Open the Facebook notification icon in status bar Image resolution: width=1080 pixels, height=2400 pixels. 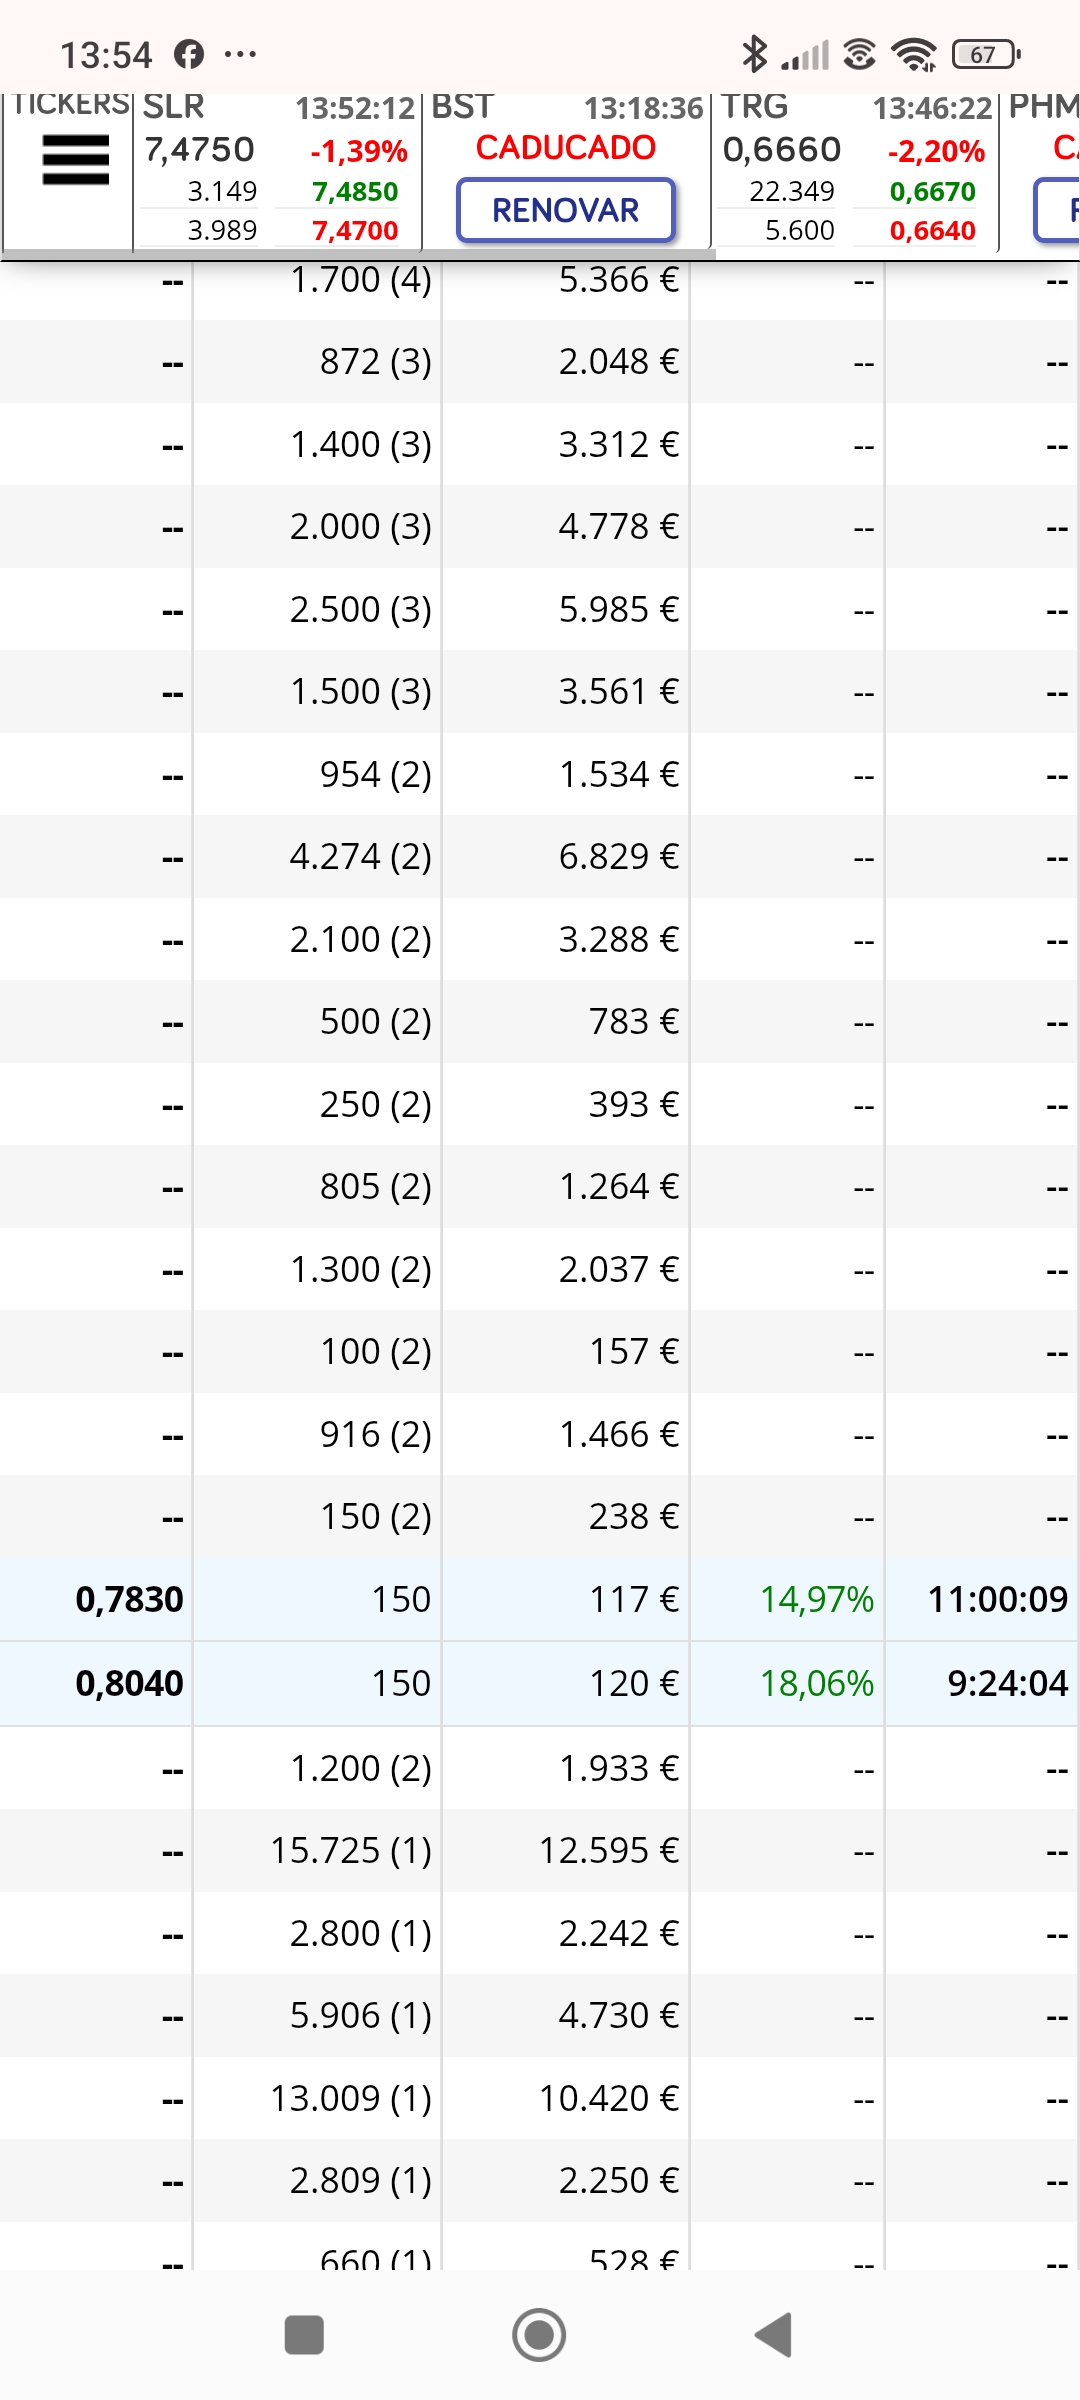189,54
